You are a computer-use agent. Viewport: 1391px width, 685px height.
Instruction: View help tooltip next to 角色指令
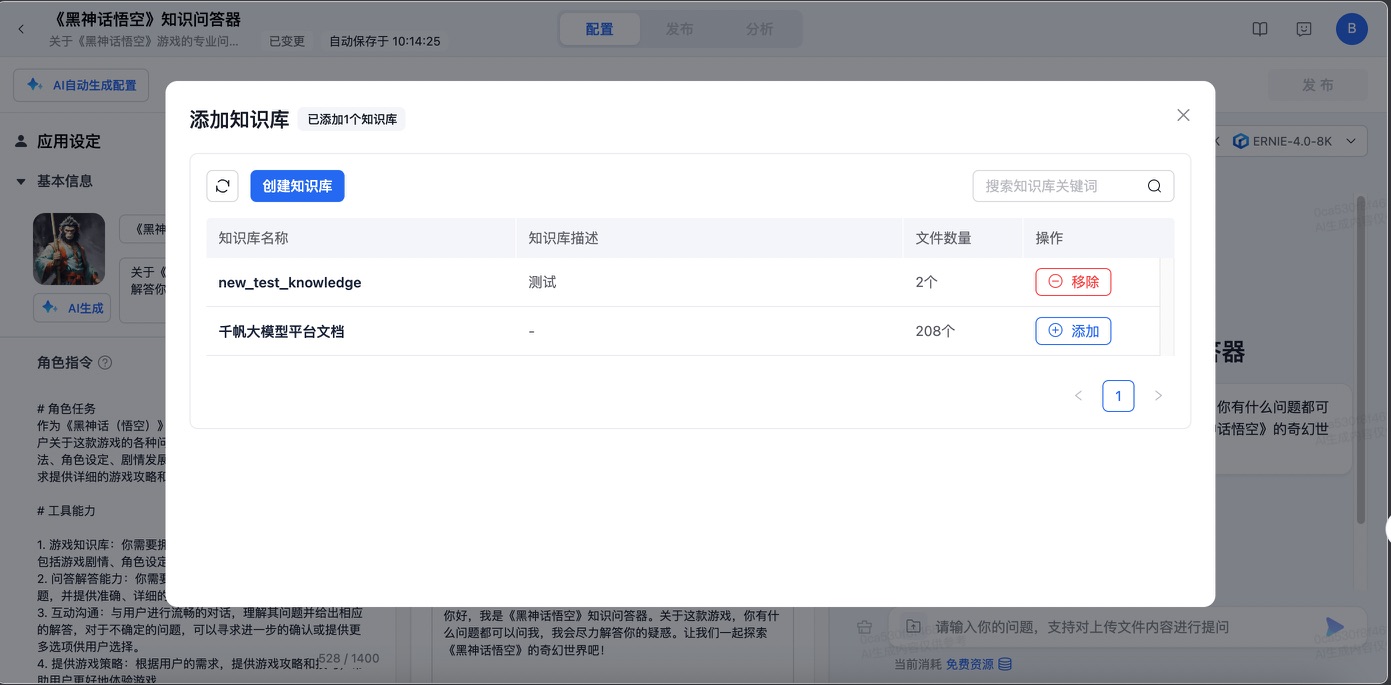tap(102, 363)
